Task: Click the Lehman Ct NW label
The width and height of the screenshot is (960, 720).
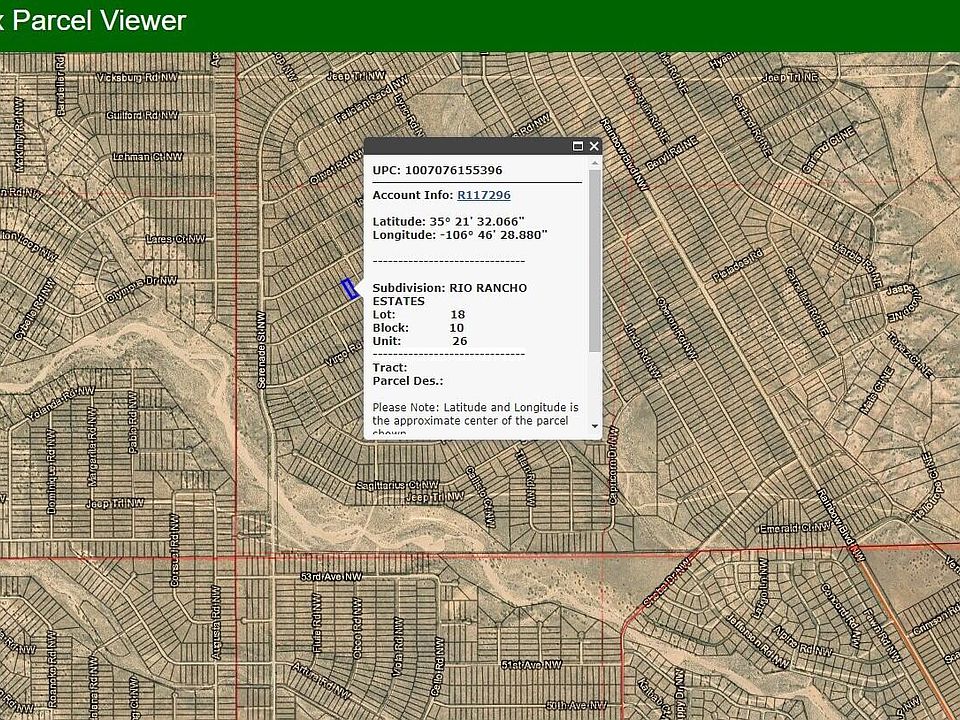Action: click(x=148, y=157)
